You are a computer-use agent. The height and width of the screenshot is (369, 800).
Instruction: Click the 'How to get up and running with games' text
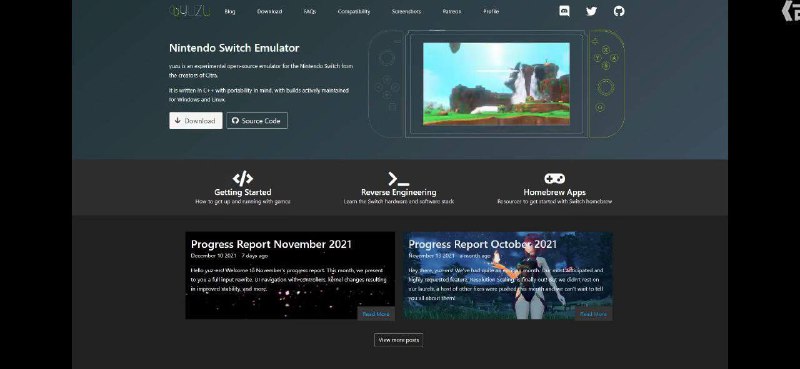click(243, 202)
